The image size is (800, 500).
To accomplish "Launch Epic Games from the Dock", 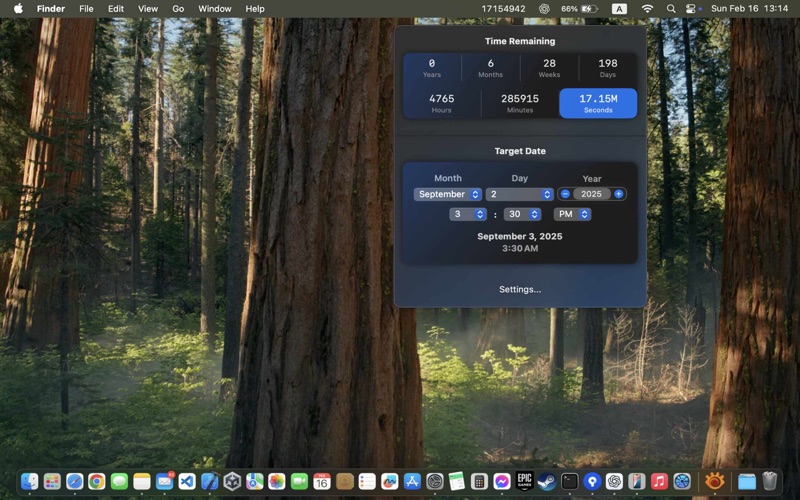I will click(524, 481).
